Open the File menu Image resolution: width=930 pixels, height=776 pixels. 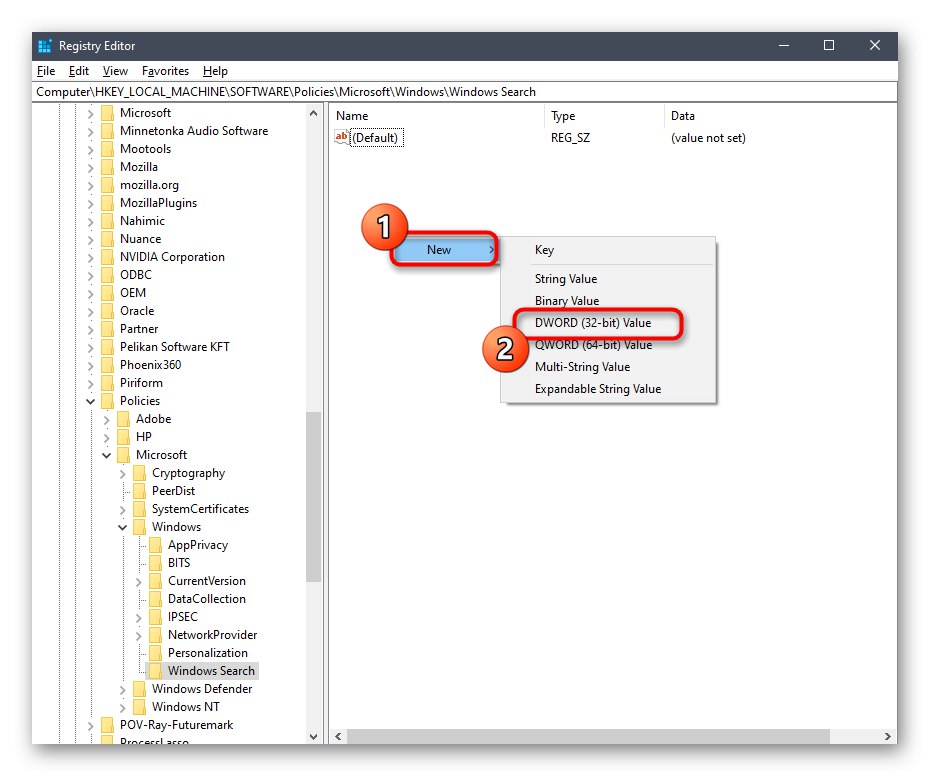point(46,71)
